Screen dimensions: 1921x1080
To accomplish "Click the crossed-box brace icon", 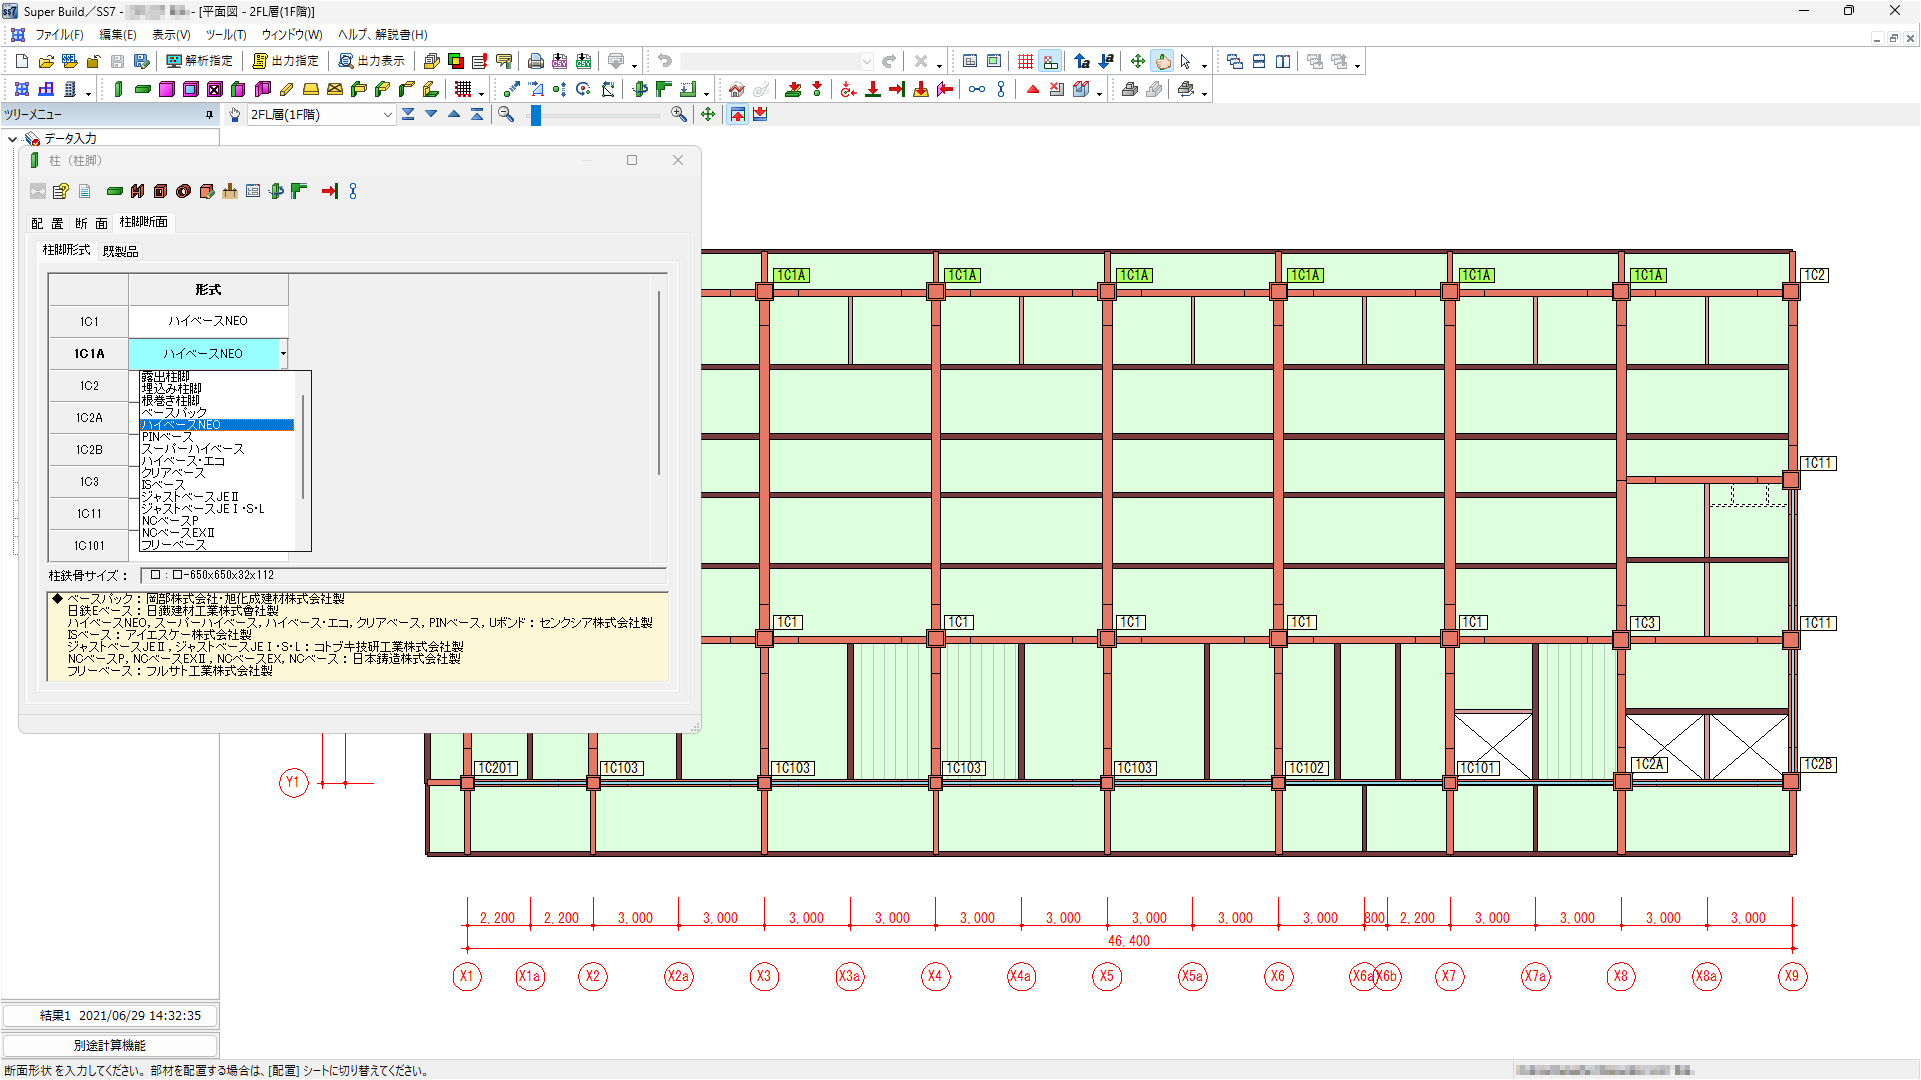I will point(215,89).
